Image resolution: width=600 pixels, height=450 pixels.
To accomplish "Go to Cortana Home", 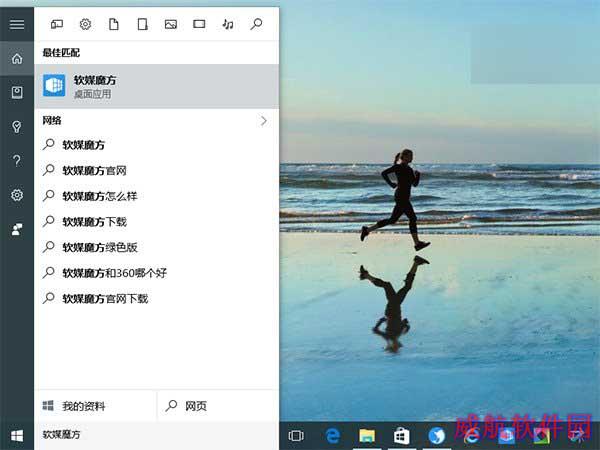I will [17, 59].
